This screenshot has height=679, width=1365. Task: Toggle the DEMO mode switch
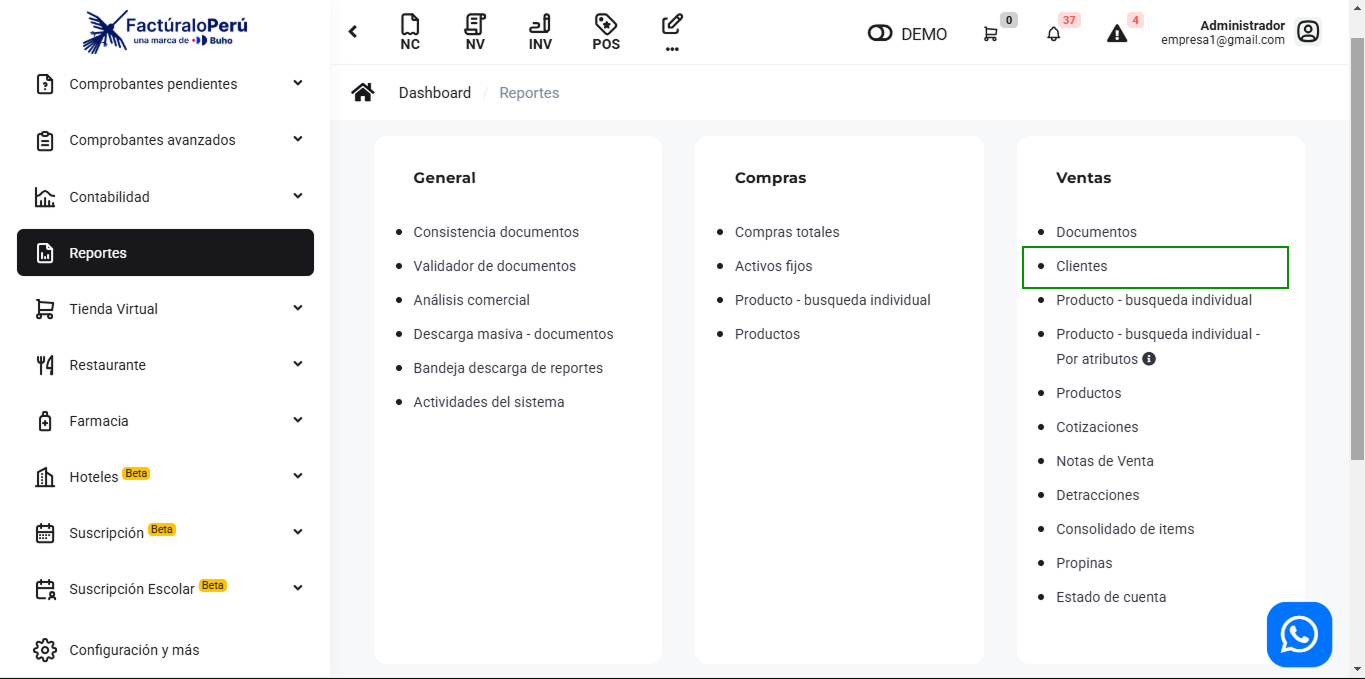click(880, 34)
